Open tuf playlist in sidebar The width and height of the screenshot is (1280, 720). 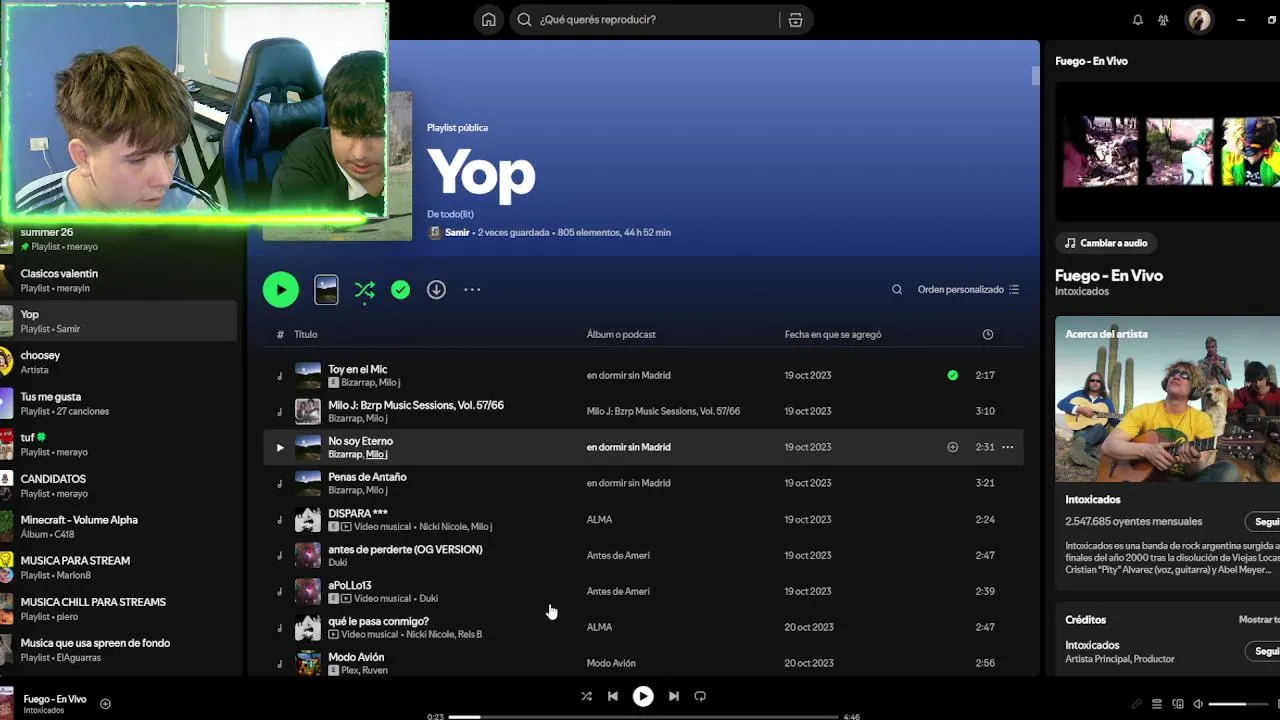[x=118, y=444]
